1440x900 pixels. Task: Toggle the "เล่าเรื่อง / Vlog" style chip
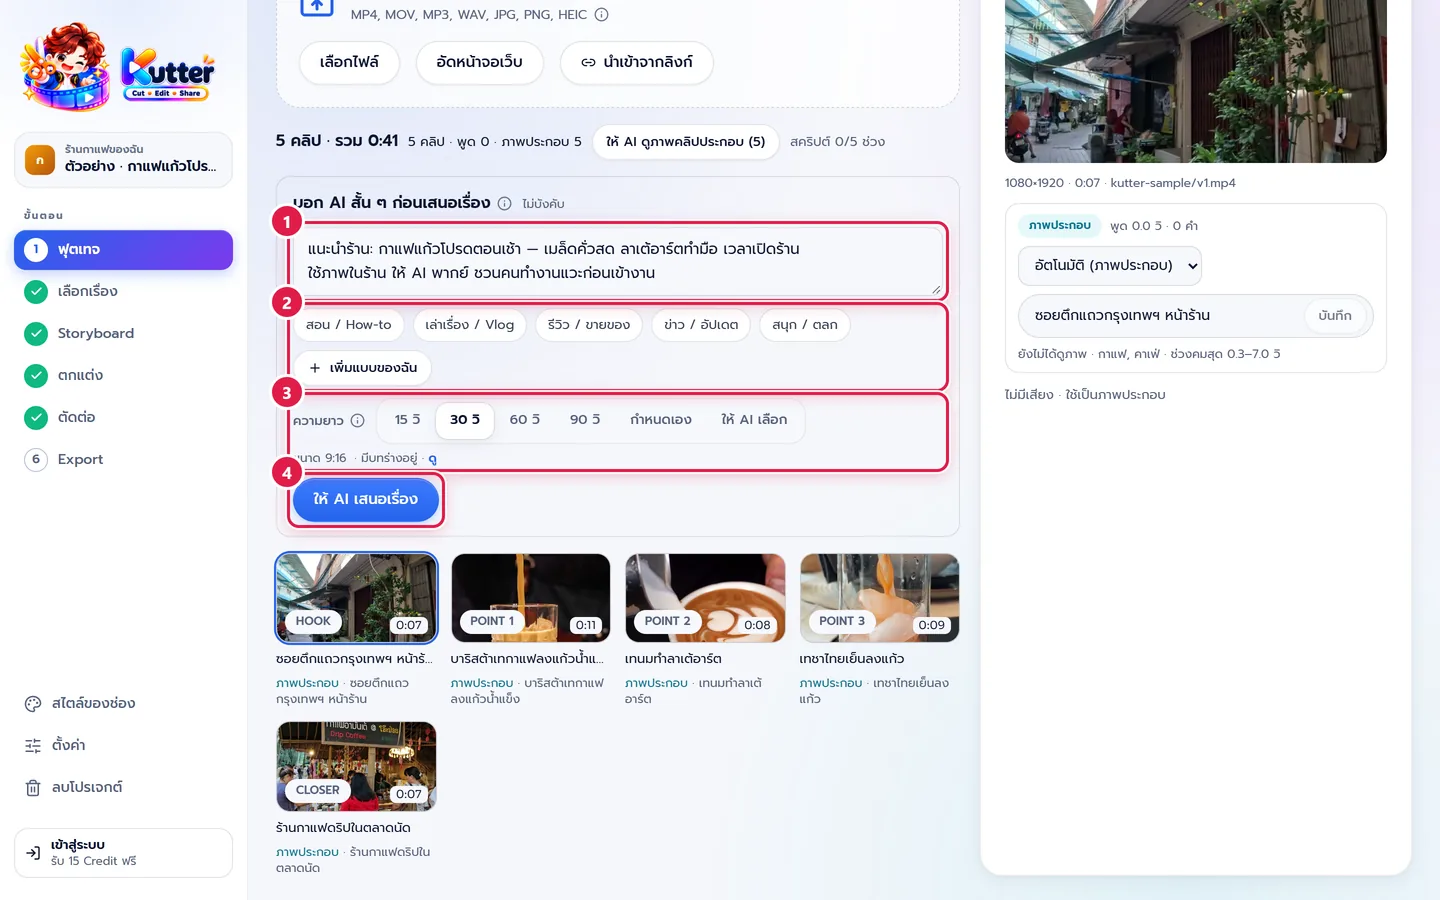[x=470, y=325]
